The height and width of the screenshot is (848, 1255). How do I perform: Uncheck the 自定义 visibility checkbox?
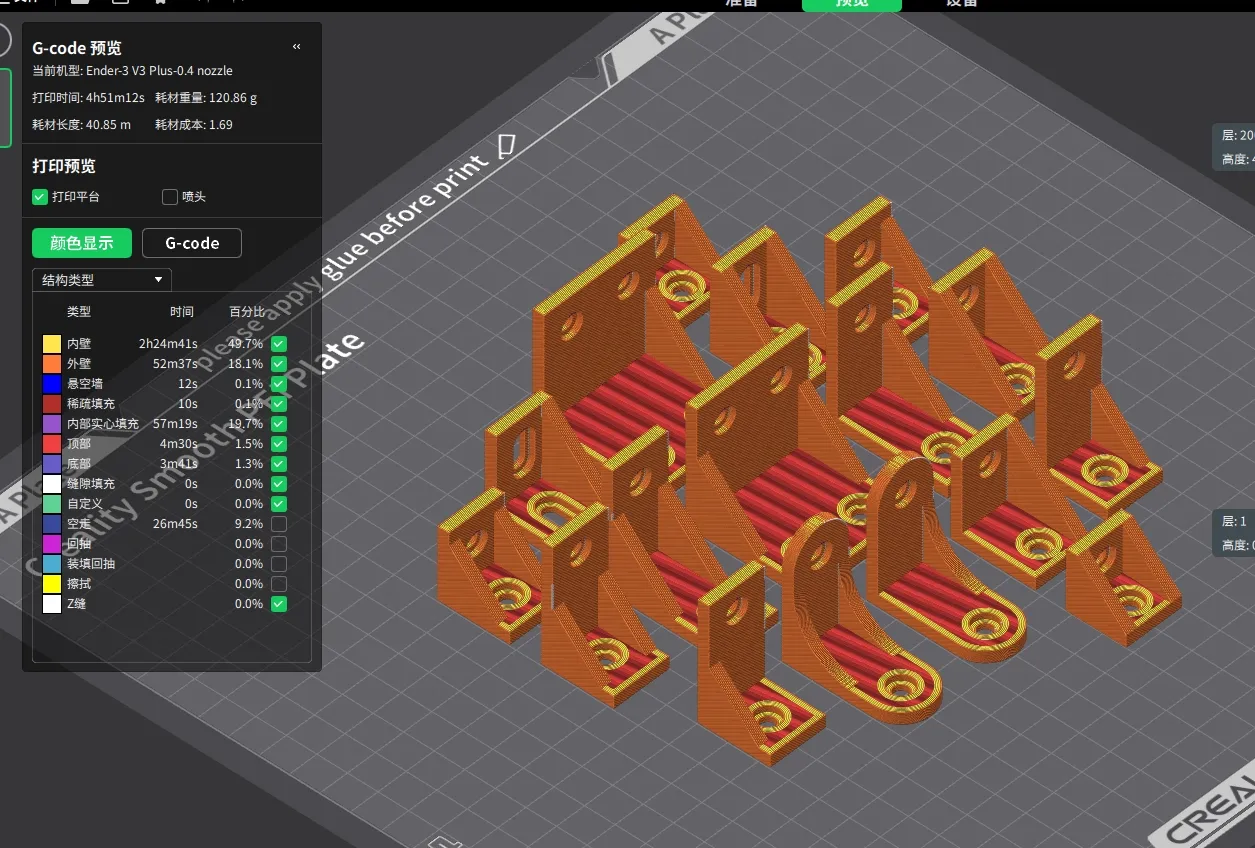coord(279,504)
